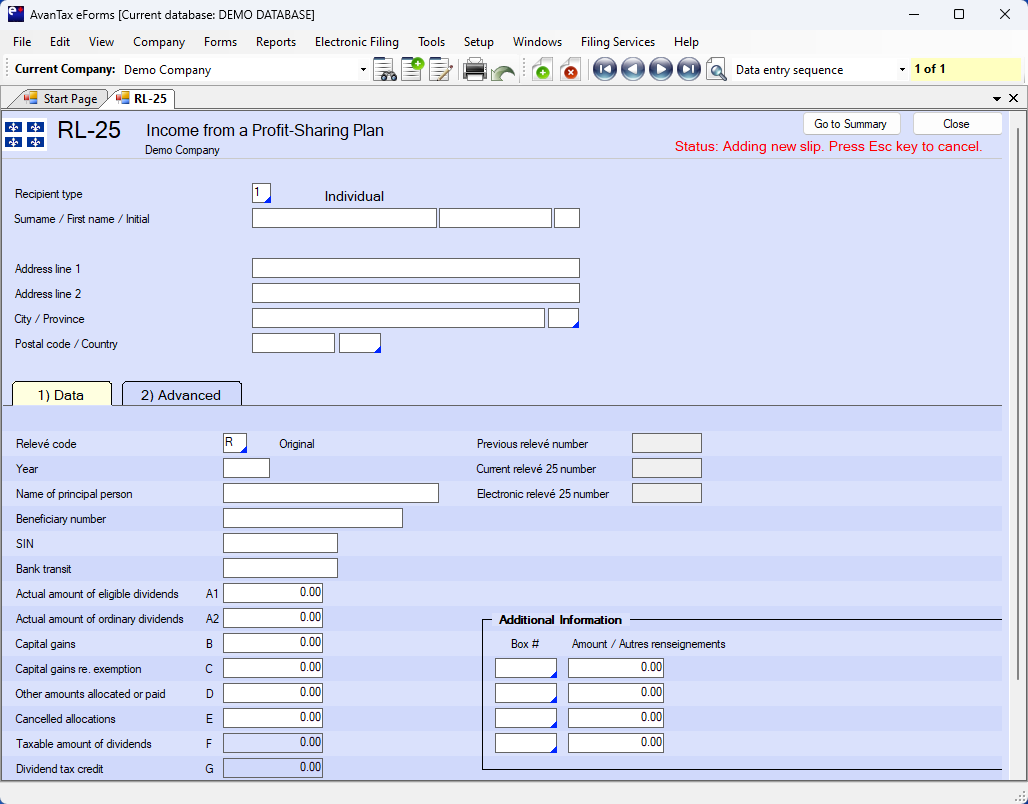Click the green undo arrow icon

tap(503, 71)
